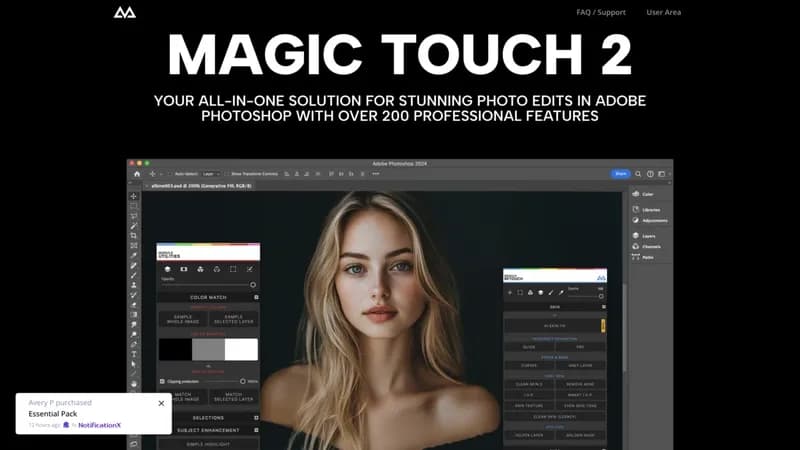Adjust the Clipping protection slider handle
The width and height of the screenshot is (800, 450).
click(x=243, y=381)
